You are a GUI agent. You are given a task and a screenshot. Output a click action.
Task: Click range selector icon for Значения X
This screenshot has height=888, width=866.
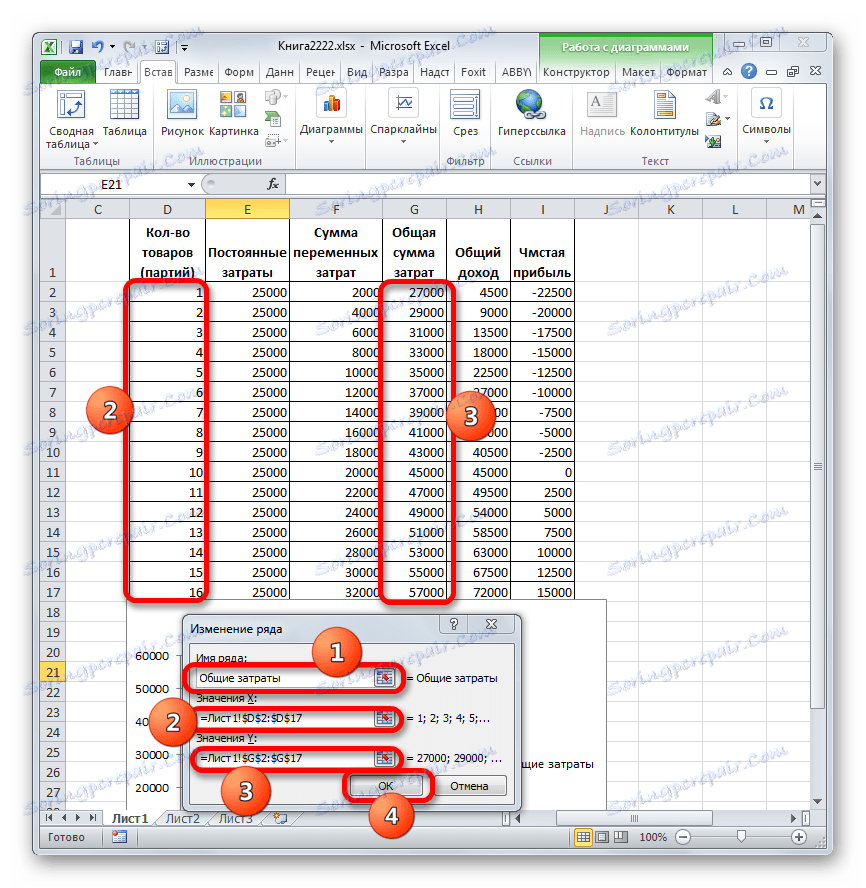385,718
